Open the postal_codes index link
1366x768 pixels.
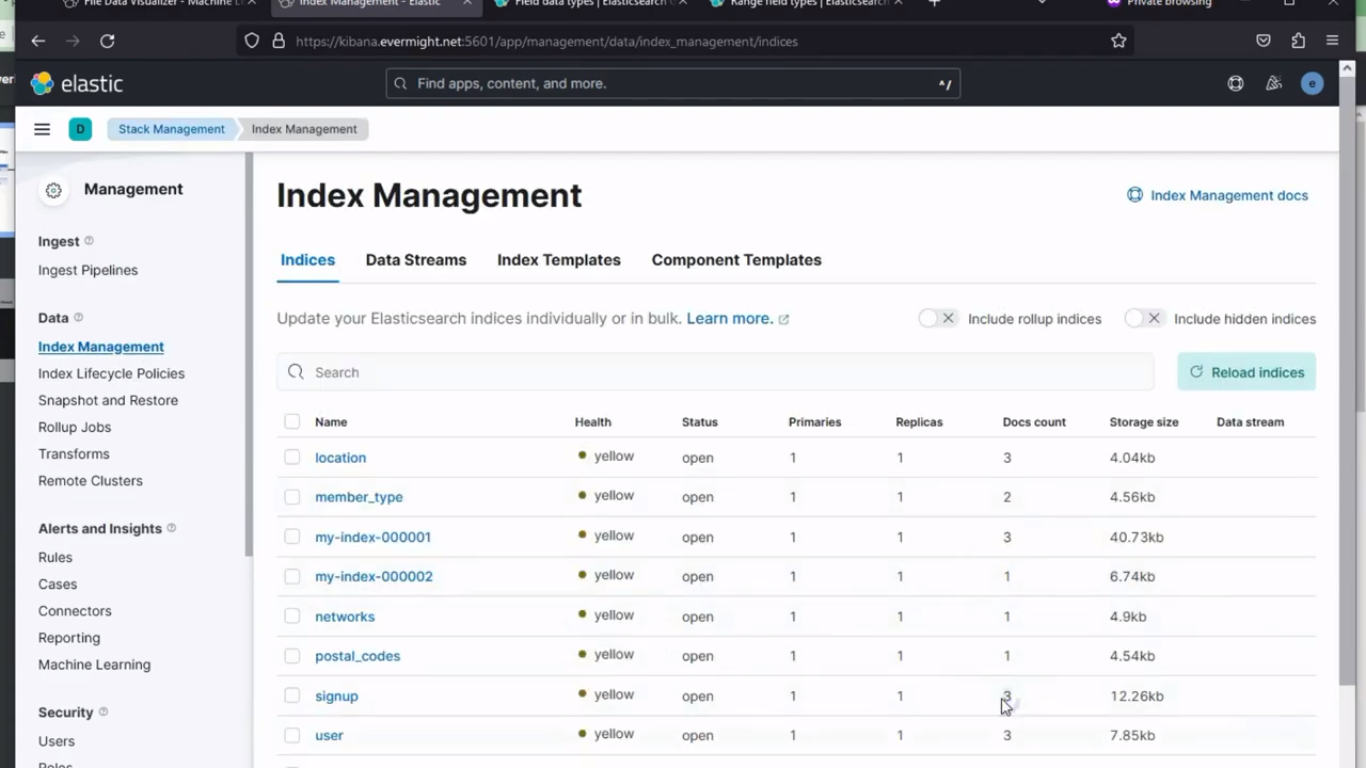coord(358,656)
